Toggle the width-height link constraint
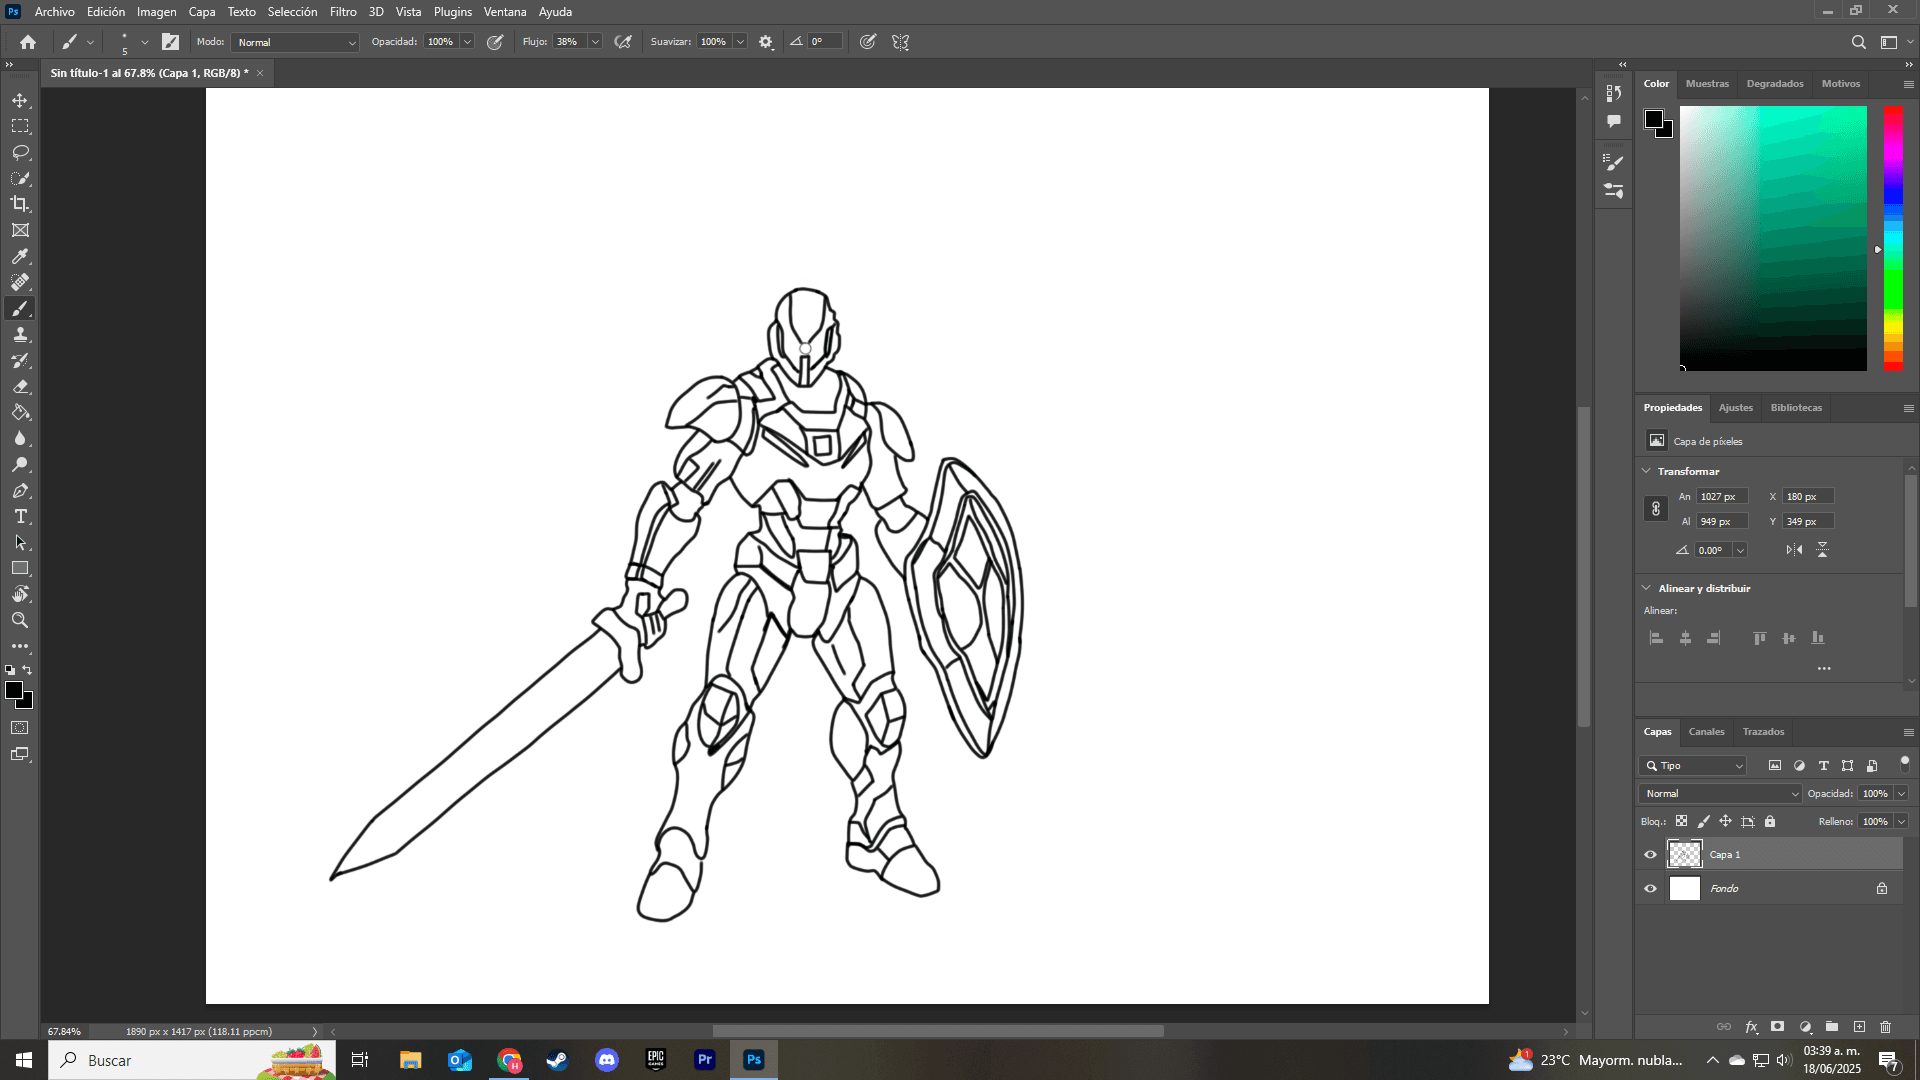 (1656, 509)
